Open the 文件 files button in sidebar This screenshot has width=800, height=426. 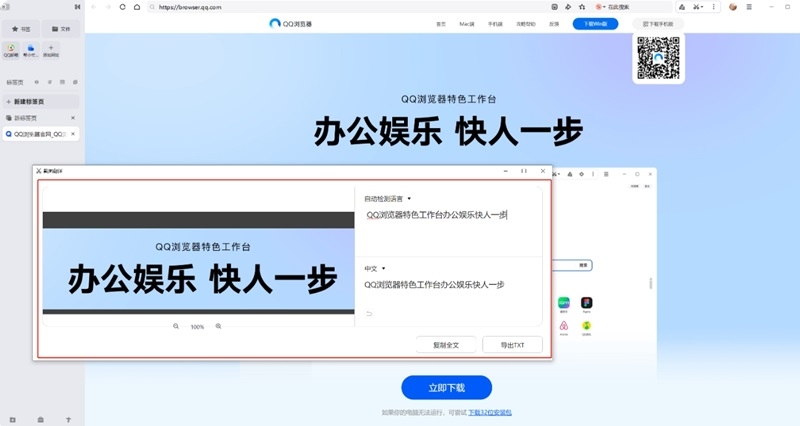[61, 29]
